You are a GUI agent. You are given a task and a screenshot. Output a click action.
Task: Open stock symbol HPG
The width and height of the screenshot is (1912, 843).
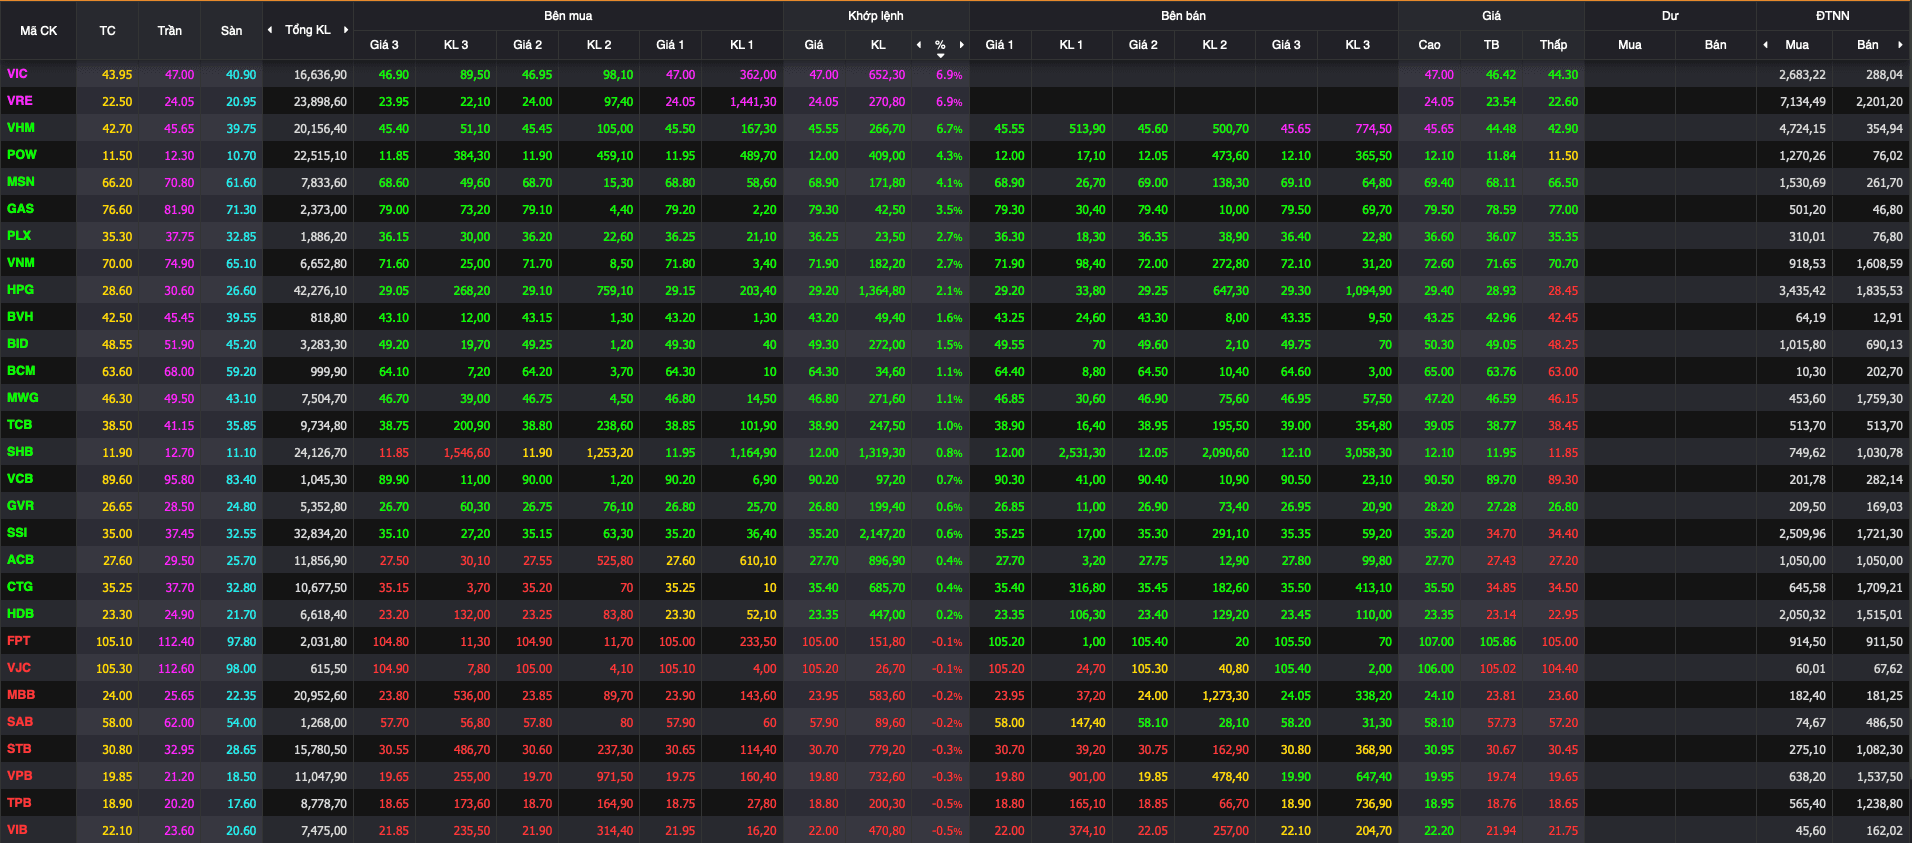click(20, 290)
